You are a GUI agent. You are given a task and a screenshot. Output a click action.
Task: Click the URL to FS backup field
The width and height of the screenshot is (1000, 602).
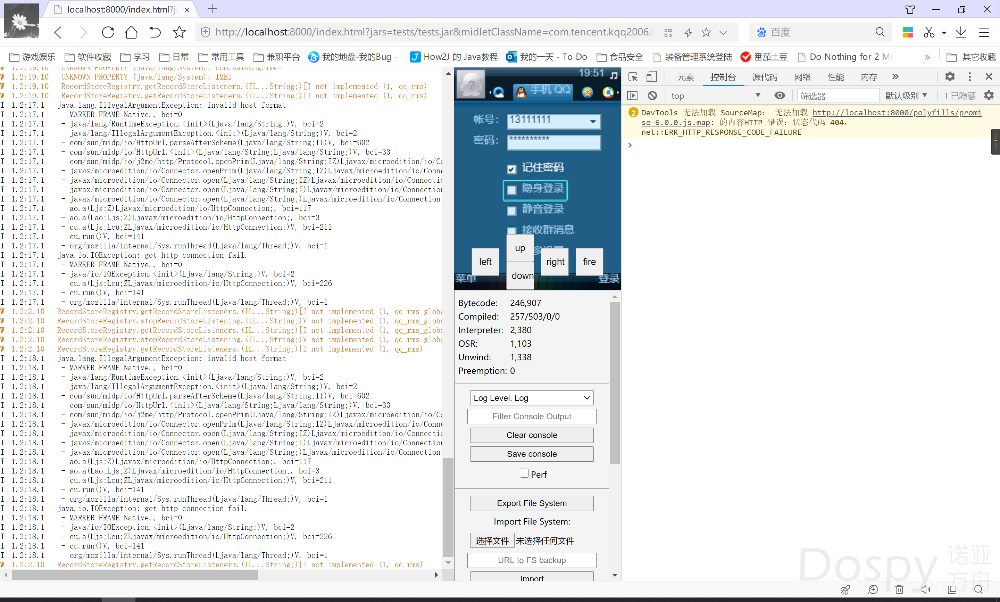tap(532, 560)
